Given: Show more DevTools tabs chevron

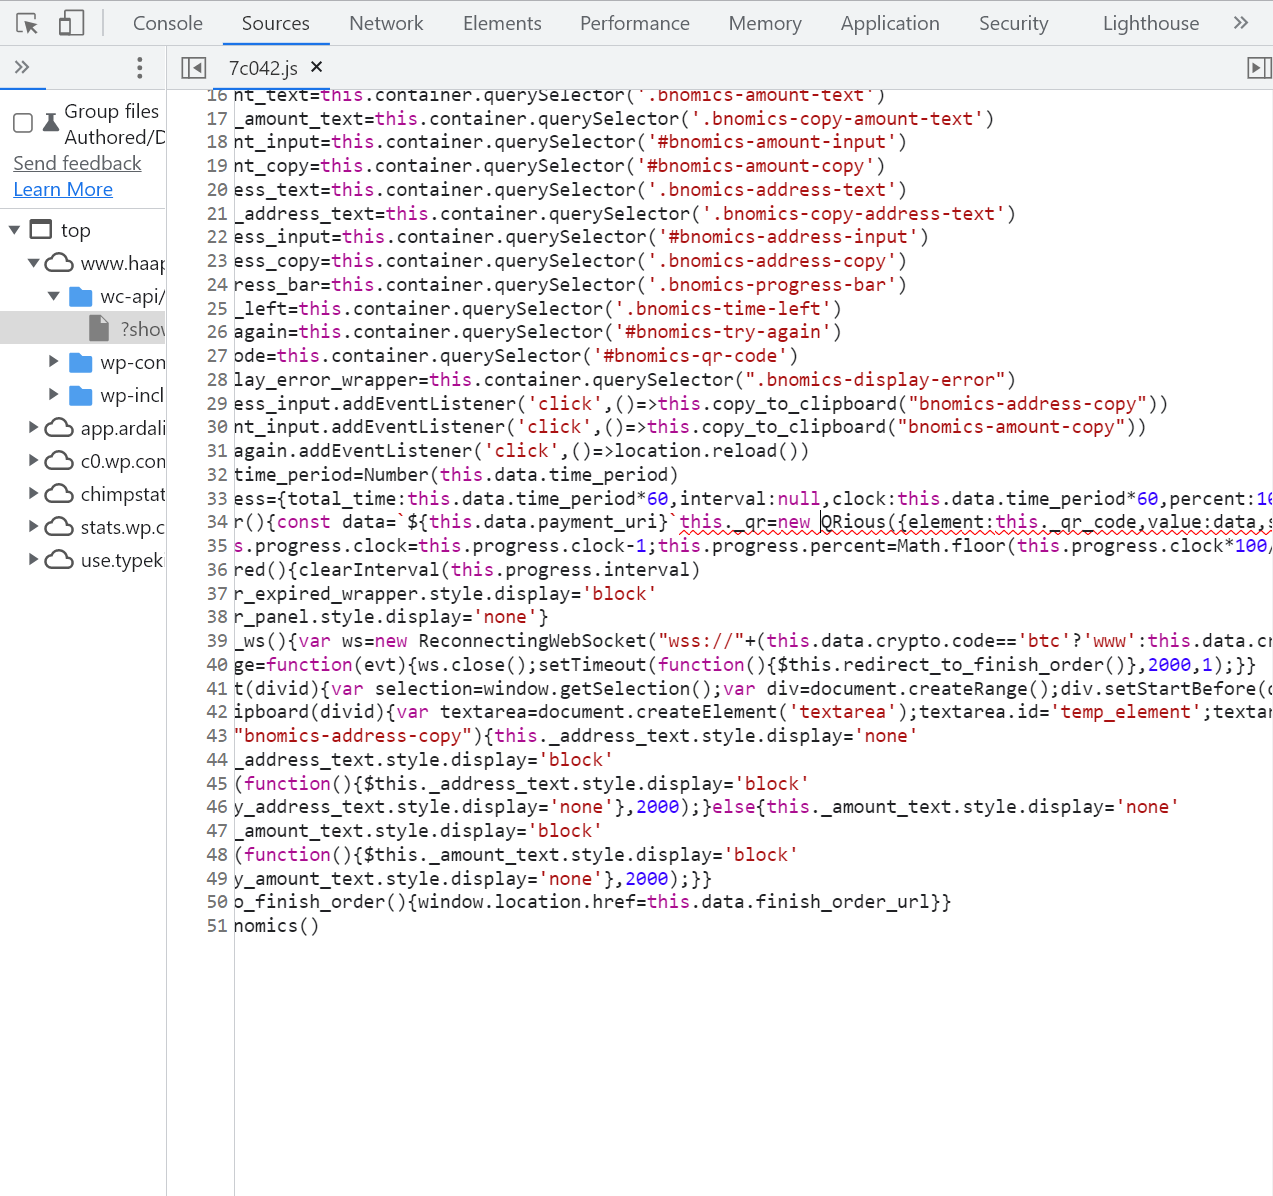Looking at the screenshot, I should tap(1241, 23).
